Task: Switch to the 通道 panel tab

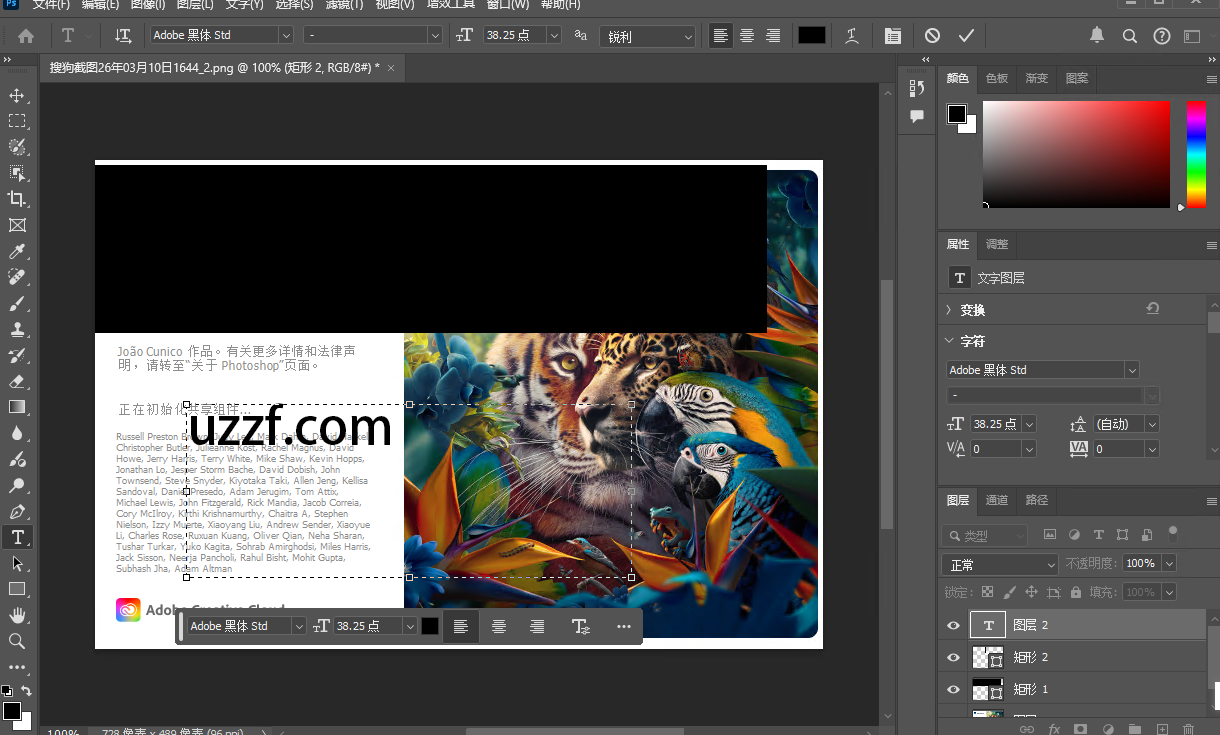Action: (997, 500)
